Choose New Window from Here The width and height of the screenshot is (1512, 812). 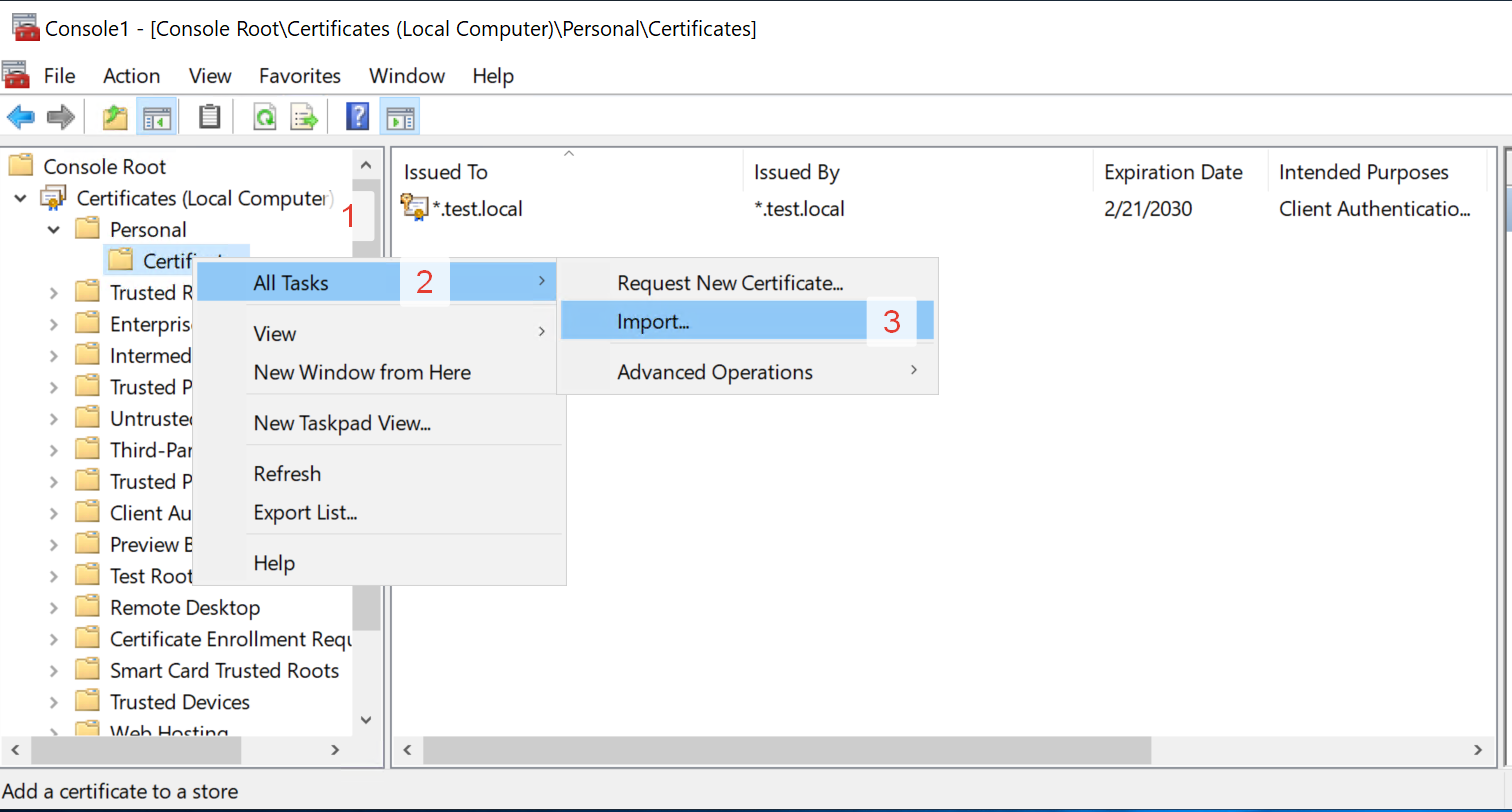coord(379,372)
